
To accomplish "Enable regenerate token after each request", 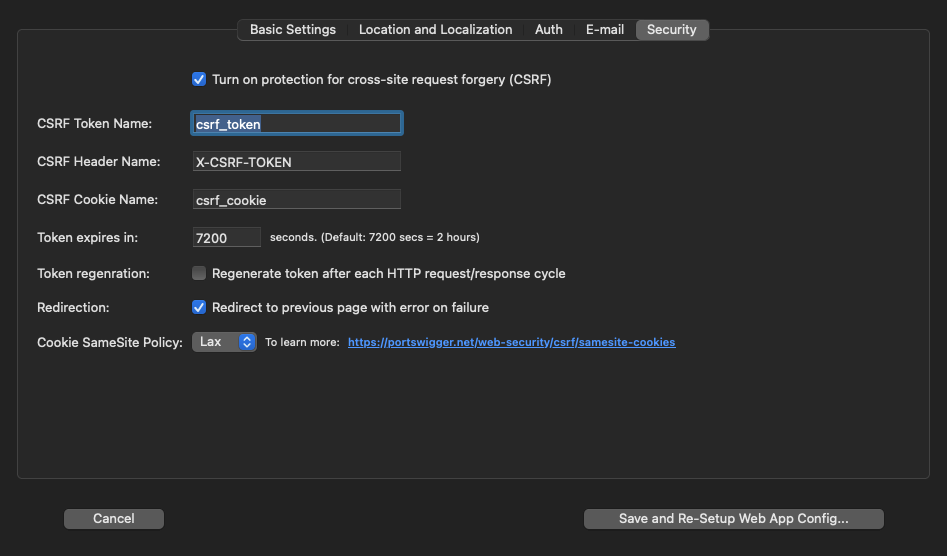I will tap(199, 273).
